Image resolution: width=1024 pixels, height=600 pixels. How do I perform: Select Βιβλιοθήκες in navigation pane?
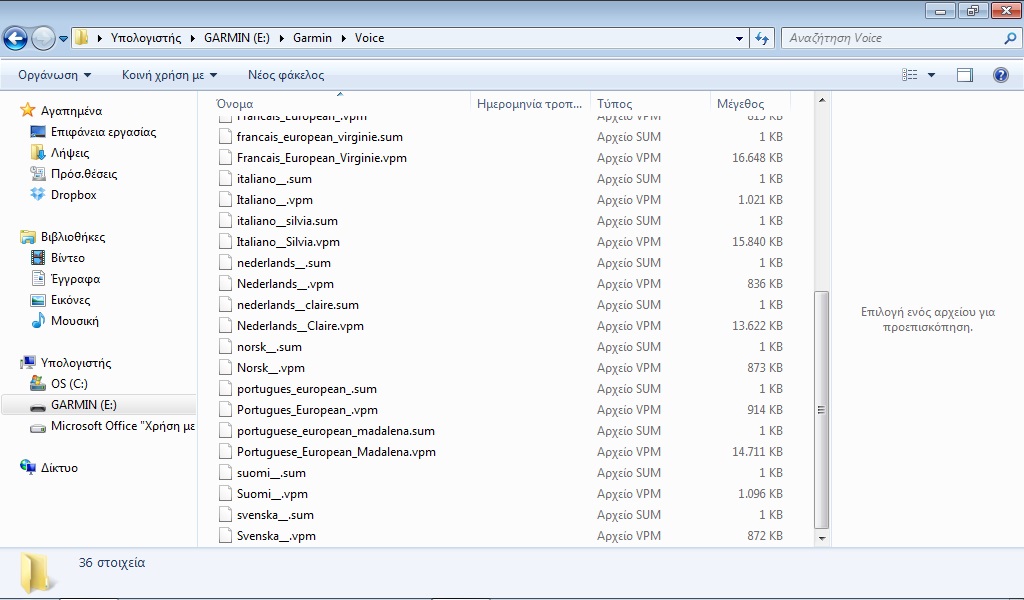[x=63, y=237]
